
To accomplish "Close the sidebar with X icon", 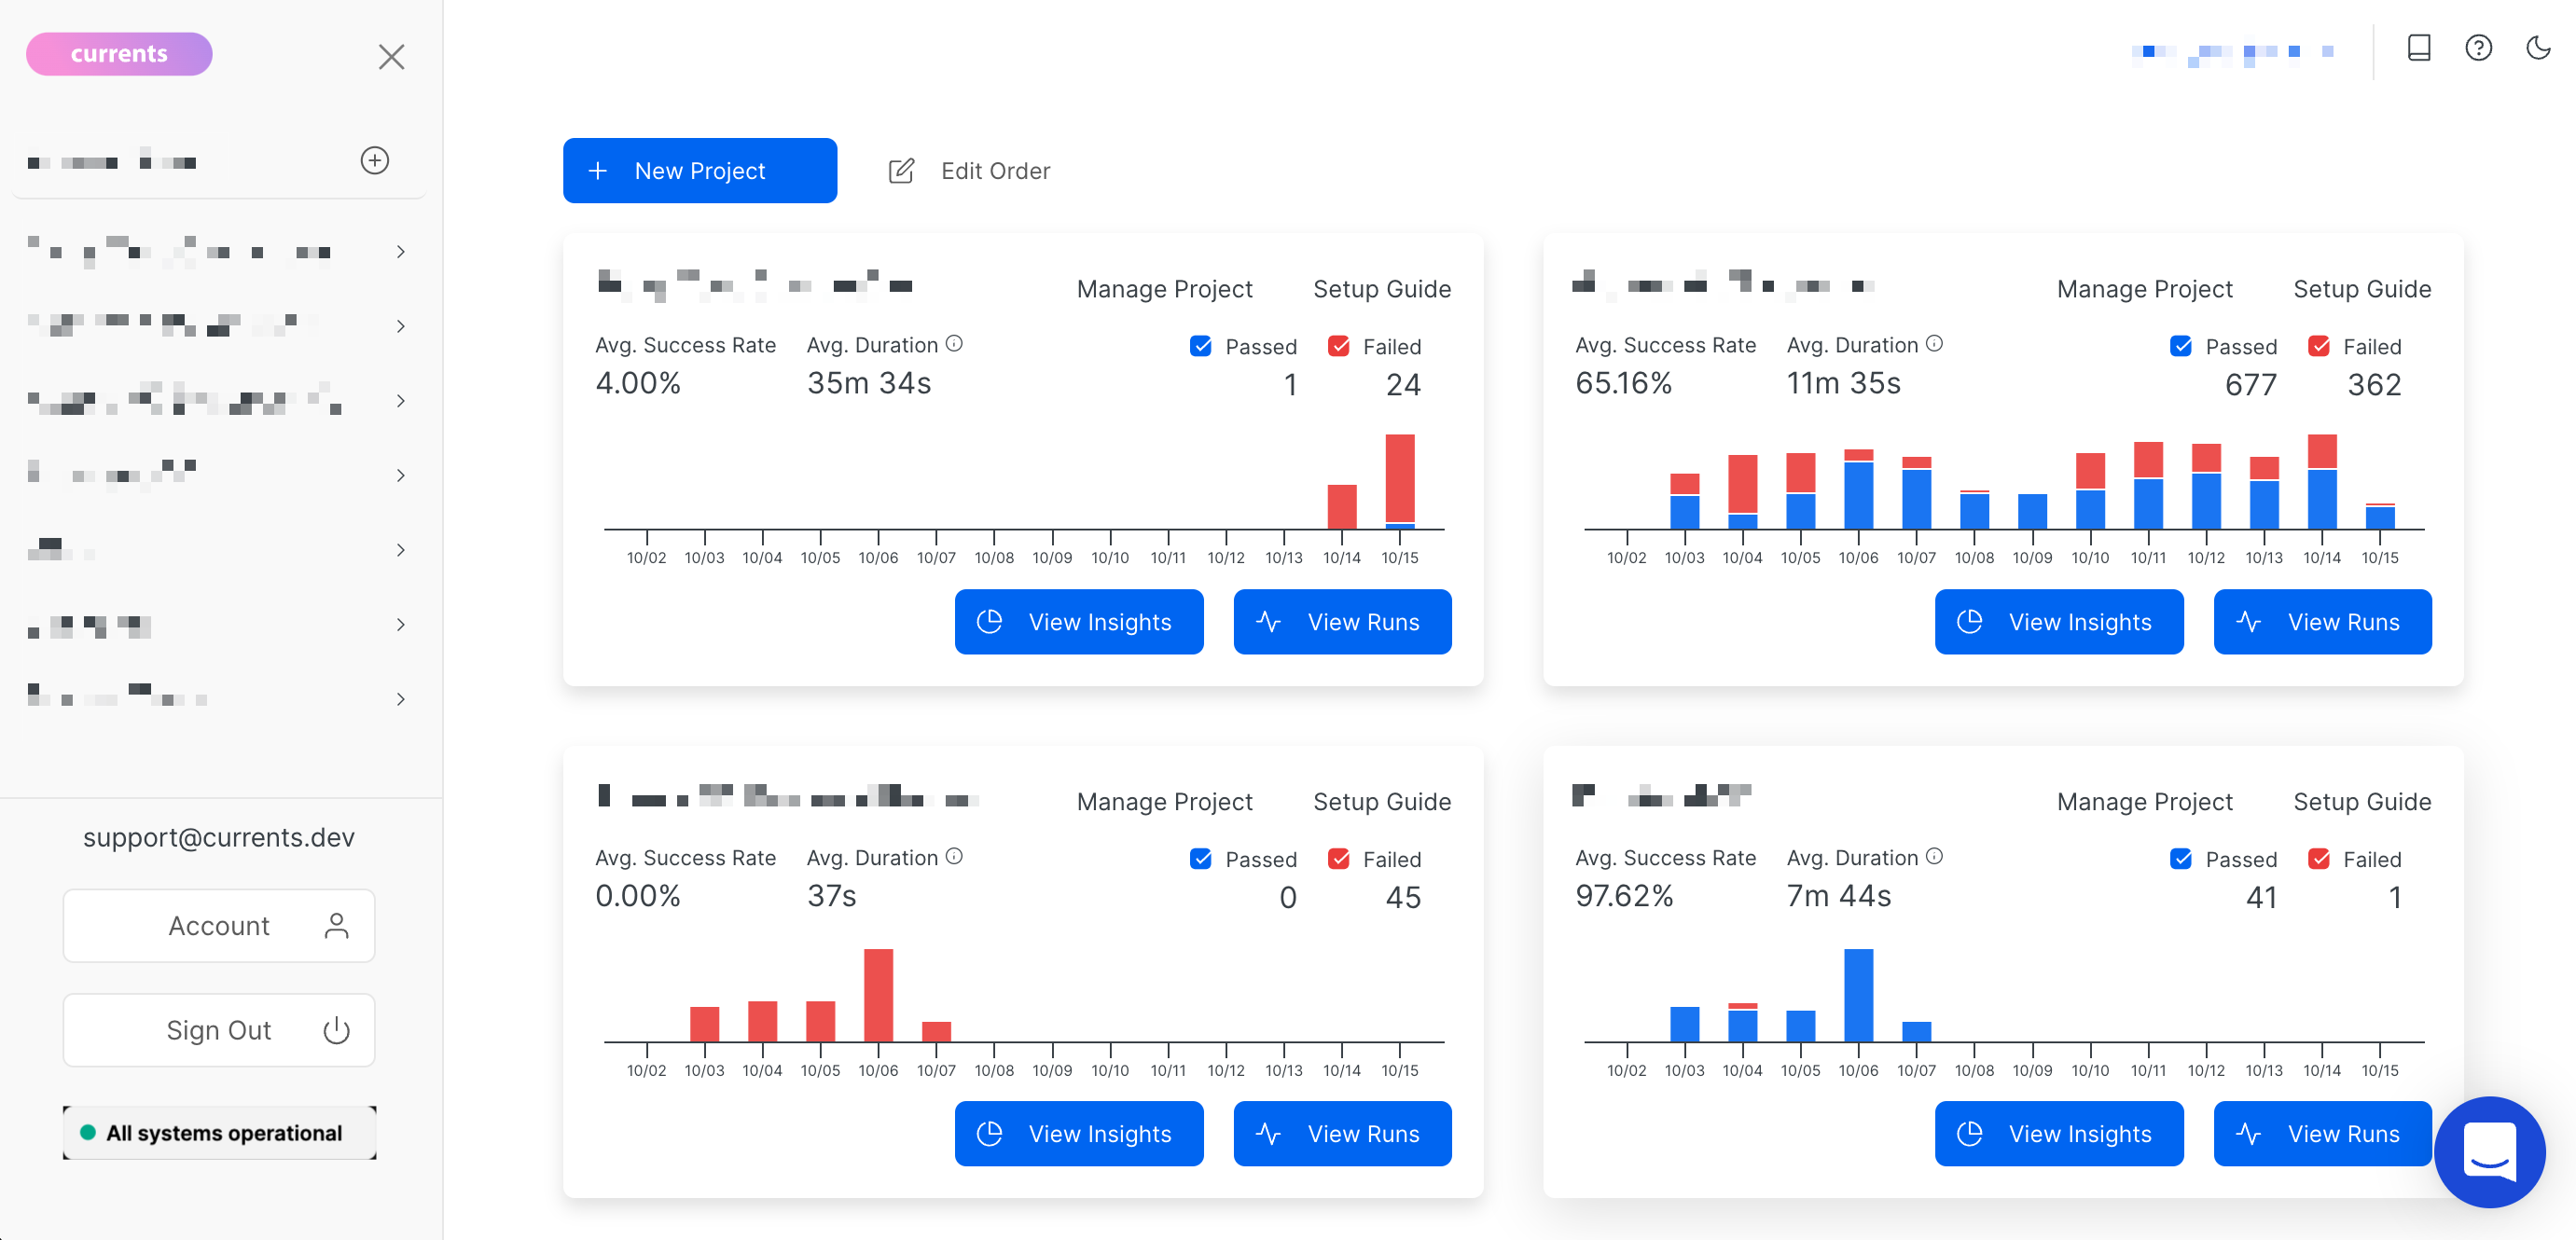I will click(391, 57).
